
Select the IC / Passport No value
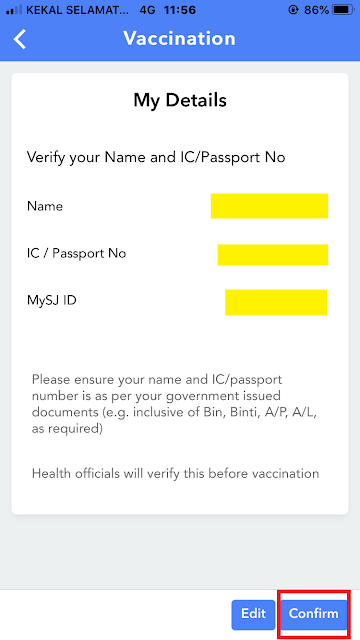click(x=273, y=255)
